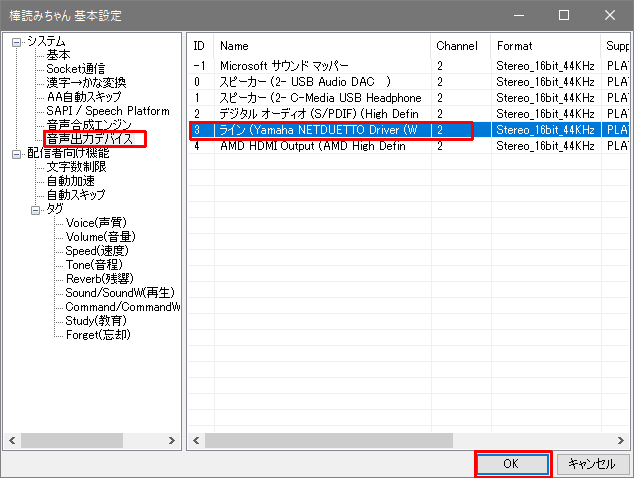Open 漢字→かな変換 settings
The image size is (634, 478).
pos(86,82)
